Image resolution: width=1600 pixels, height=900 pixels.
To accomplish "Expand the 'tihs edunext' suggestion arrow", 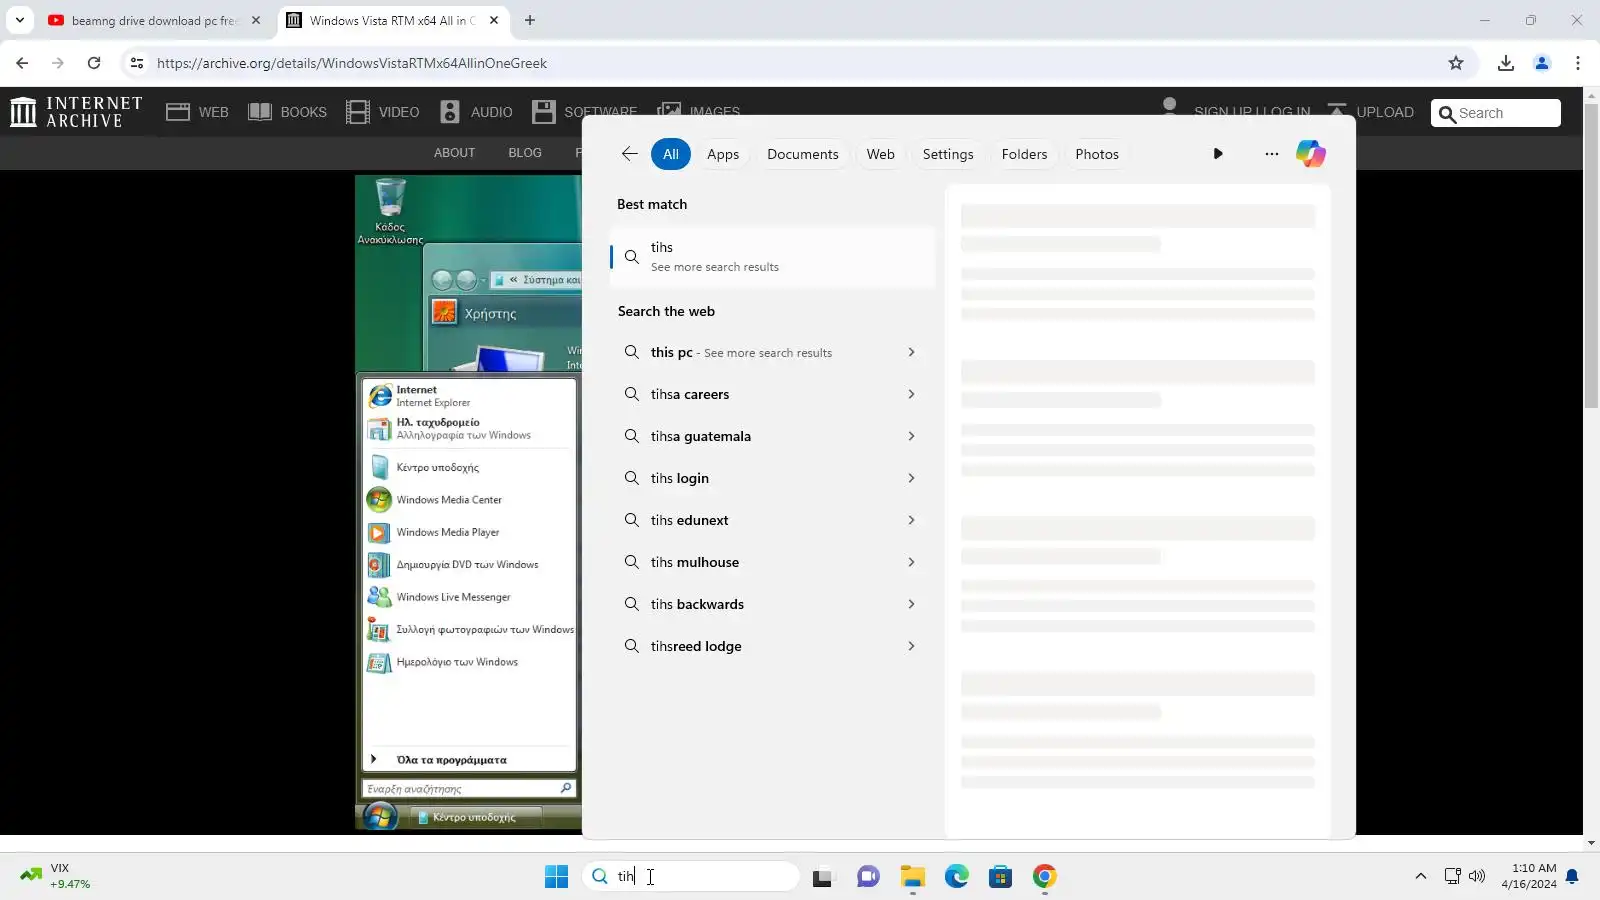I will coord(911,520).
